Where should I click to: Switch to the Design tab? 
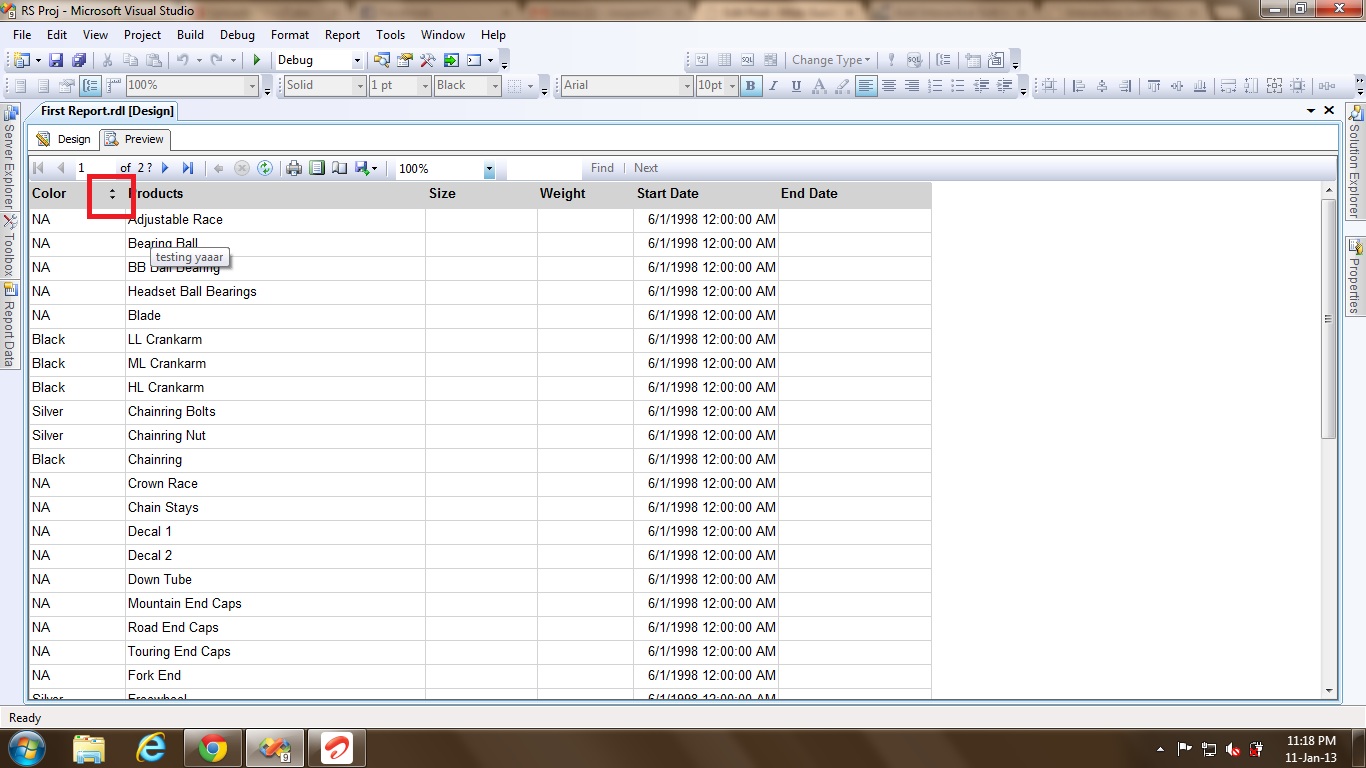click(64, 139)
